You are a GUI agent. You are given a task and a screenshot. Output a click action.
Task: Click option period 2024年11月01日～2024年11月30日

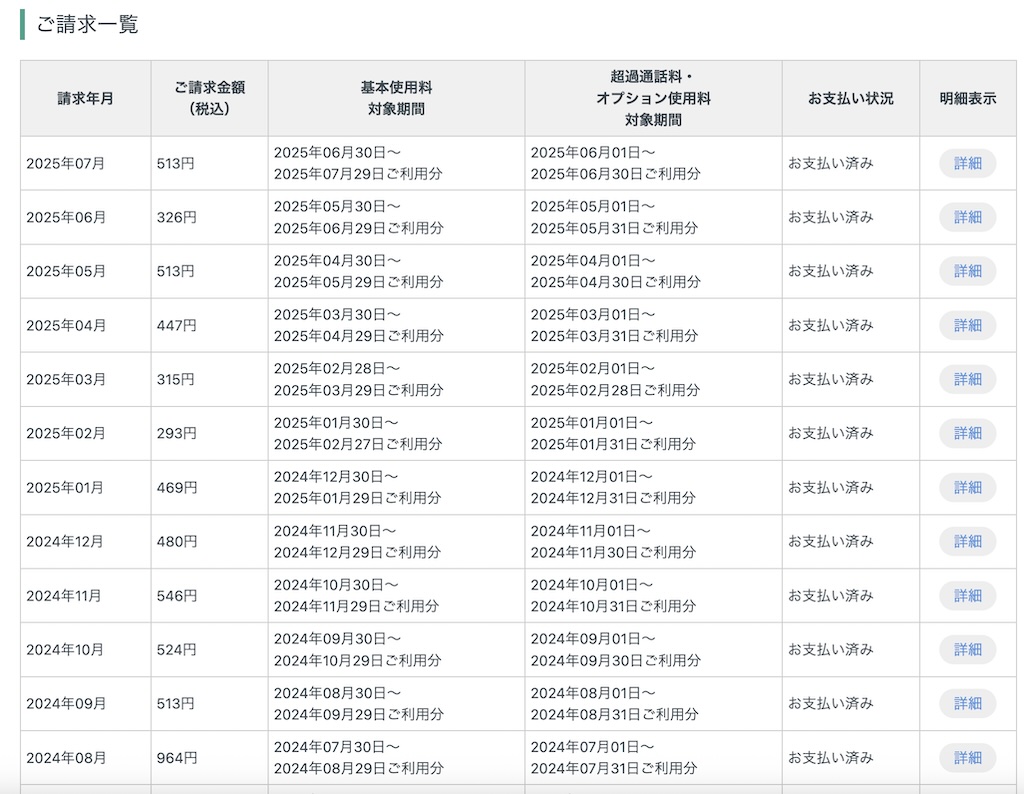point(613,541)
